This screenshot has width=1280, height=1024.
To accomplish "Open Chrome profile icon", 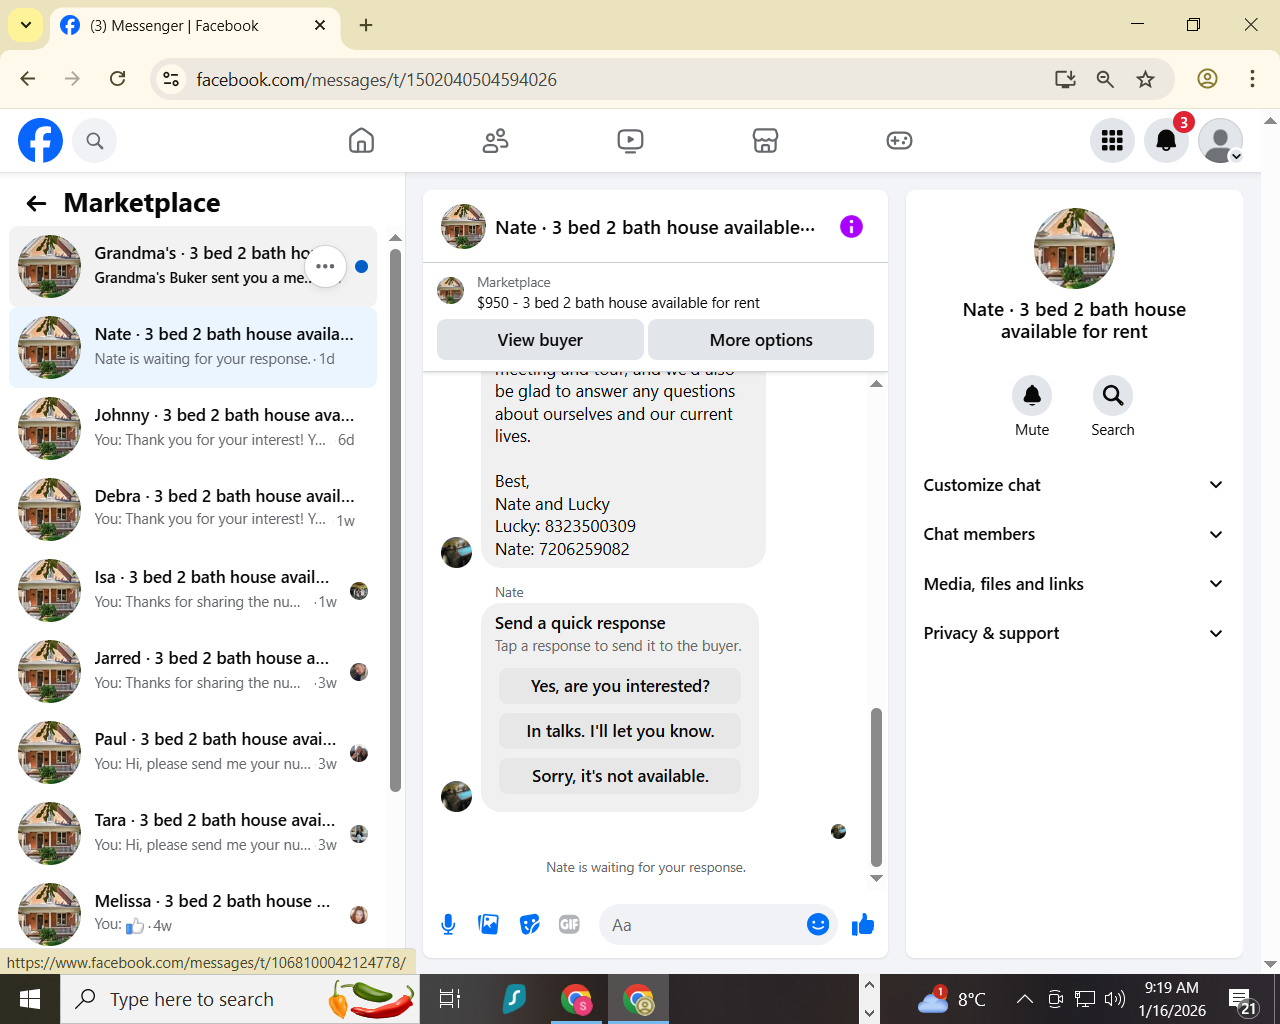I will tap(1207, 79).
